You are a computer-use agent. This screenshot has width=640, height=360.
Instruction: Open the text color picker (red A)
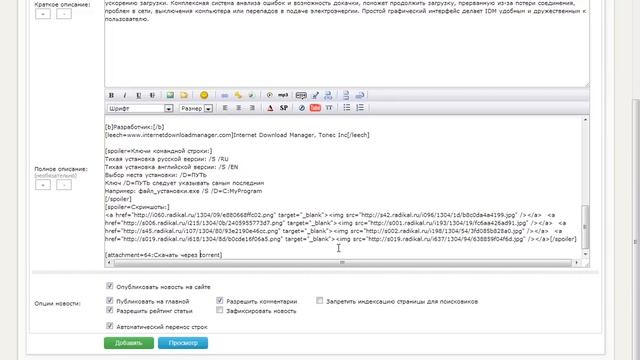(270, 108)
